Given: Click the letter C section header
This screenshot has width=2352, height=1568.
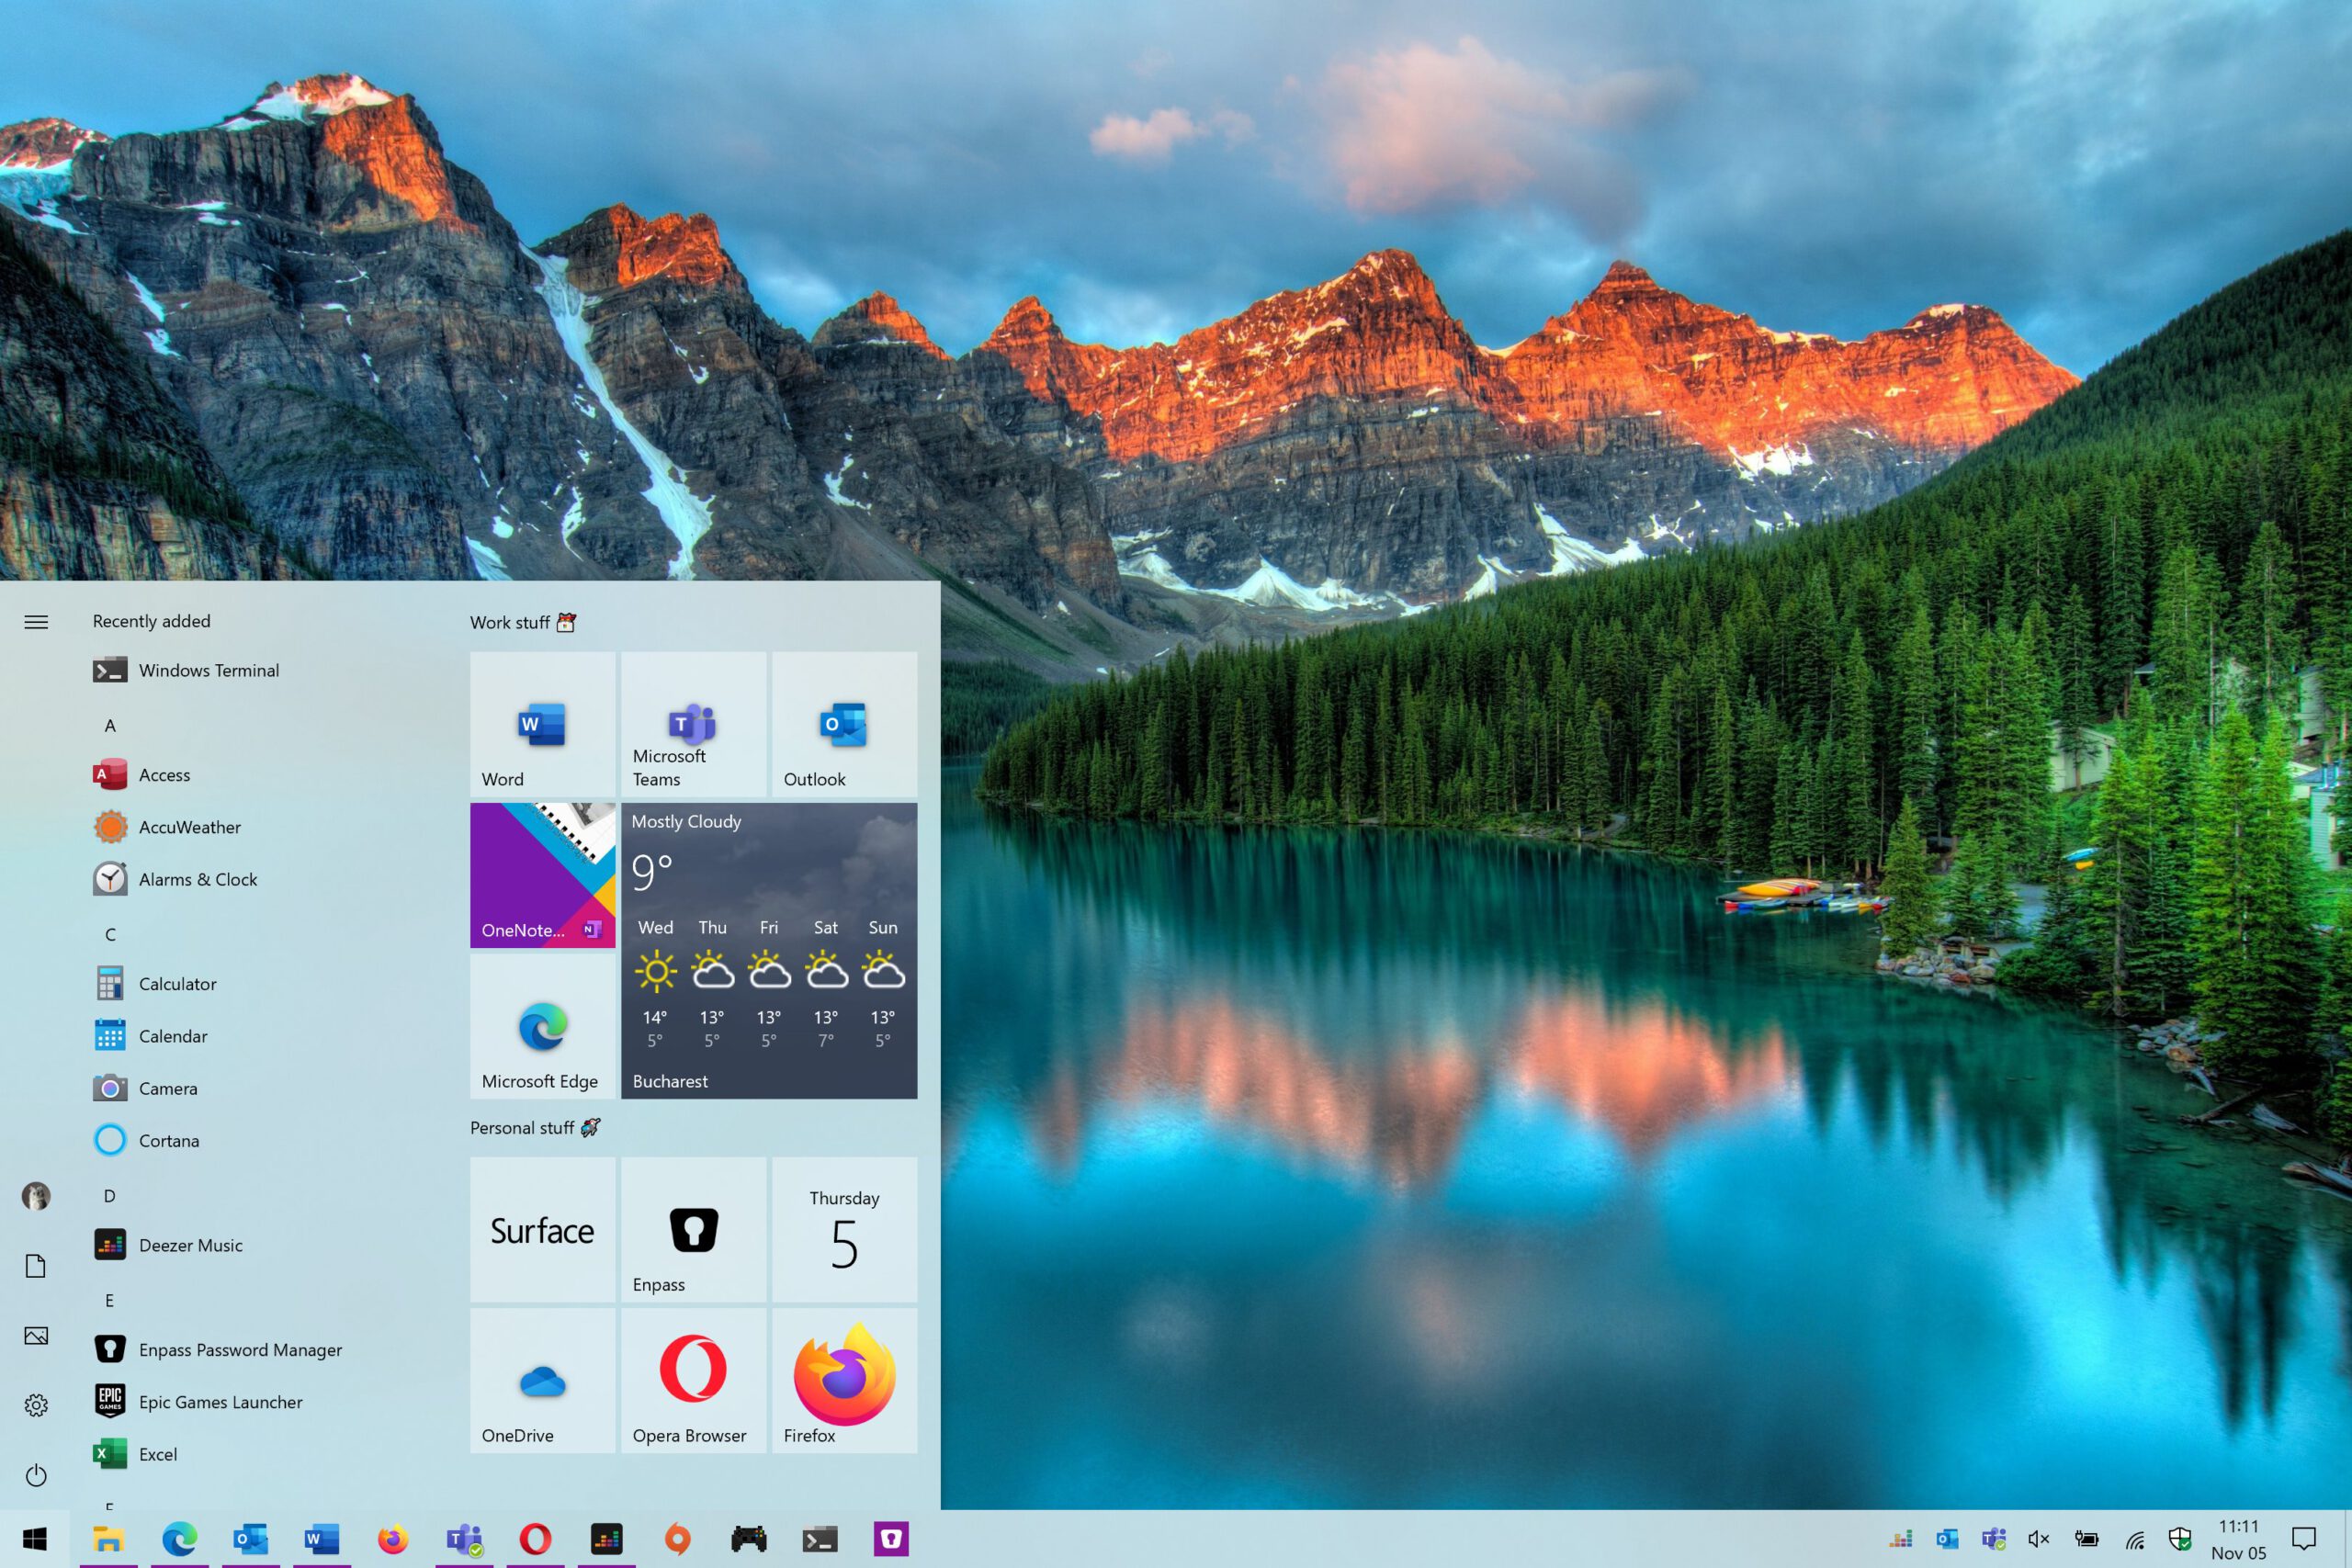Looking at the screenshot, I should (x=110, y=934).
